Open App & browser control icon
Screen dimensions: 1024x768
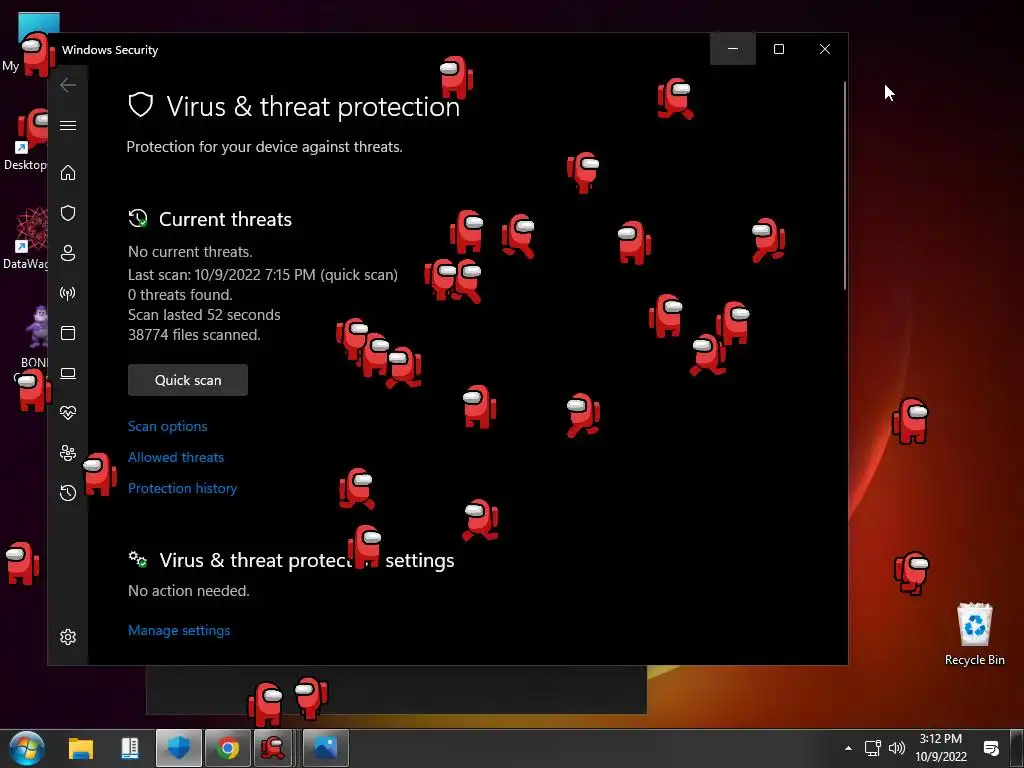(x=68, y=333)
